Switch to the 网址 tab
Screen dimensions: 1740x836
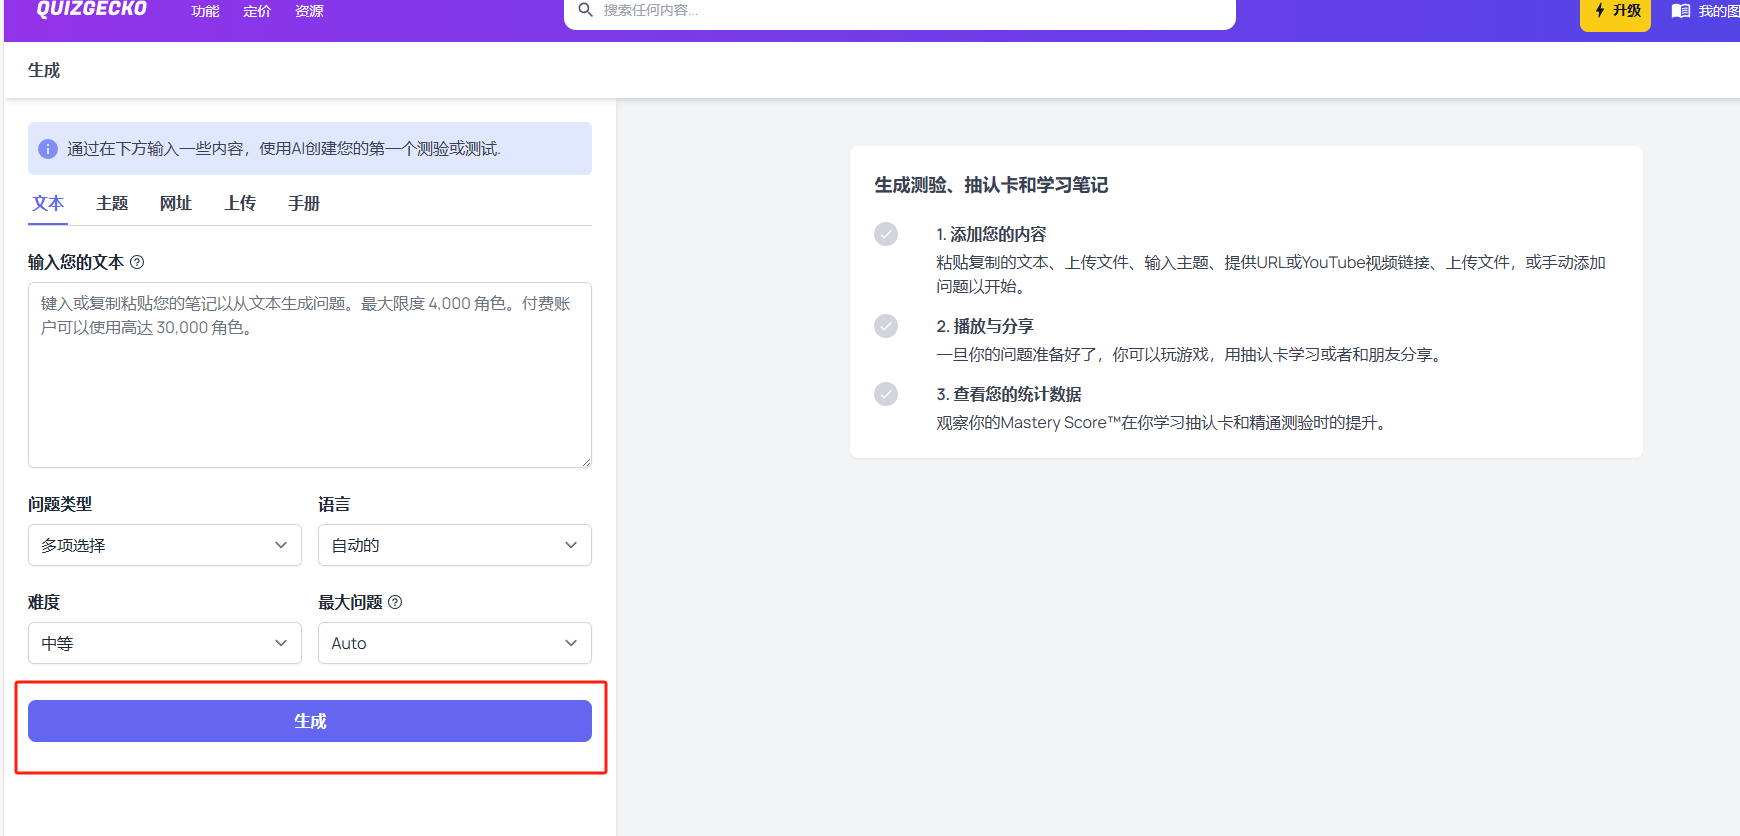coord(175,203)
